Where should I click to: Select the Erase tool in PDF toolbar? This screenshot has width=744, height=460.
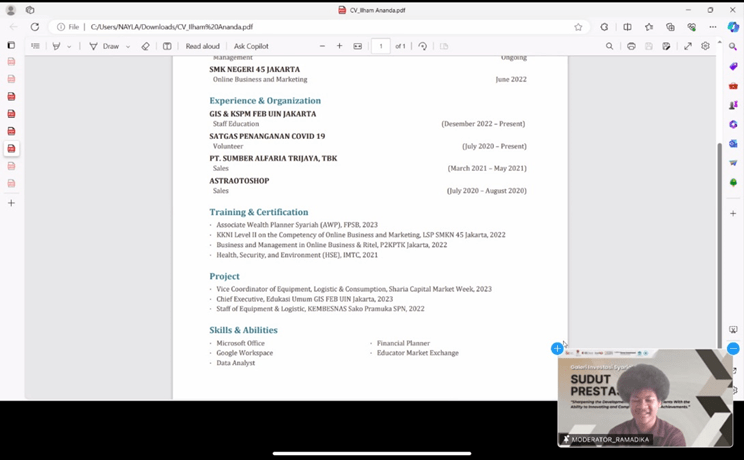click(145, 46)
